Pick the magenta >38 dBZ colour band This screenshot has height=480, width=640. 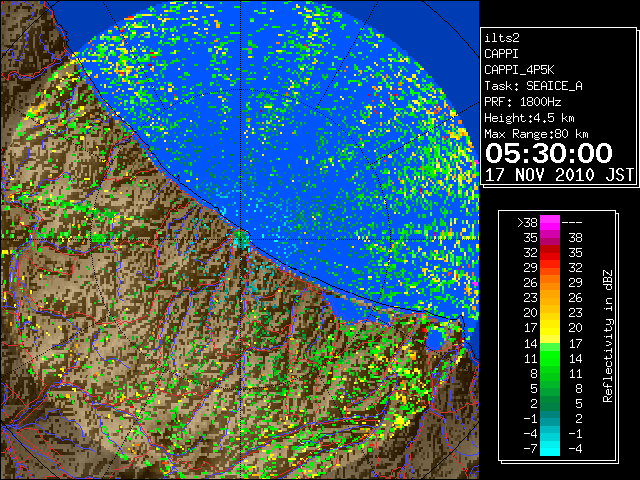pyautogui.click(x=550, y=222)
